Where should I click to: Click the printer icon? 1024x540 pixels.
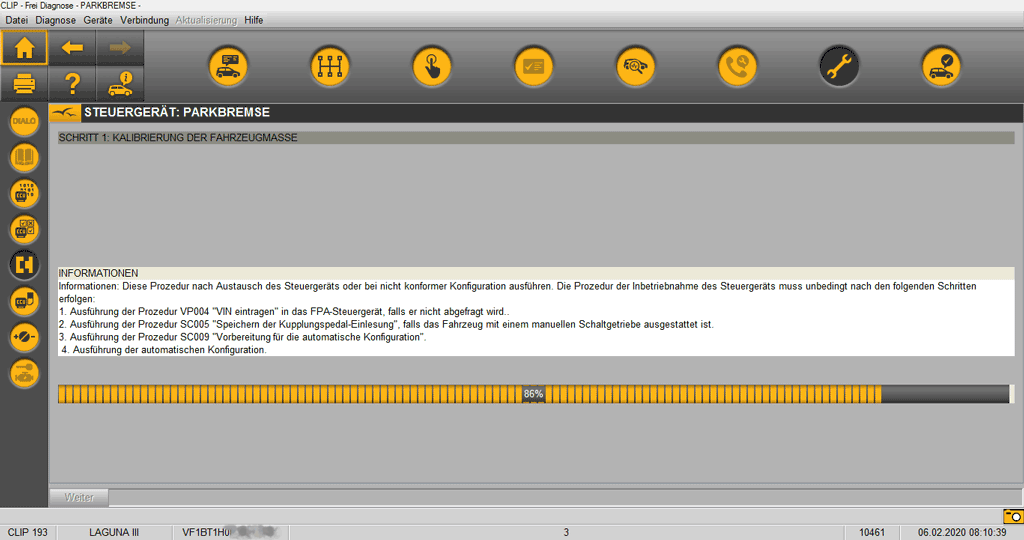click(x=25, y=84)
